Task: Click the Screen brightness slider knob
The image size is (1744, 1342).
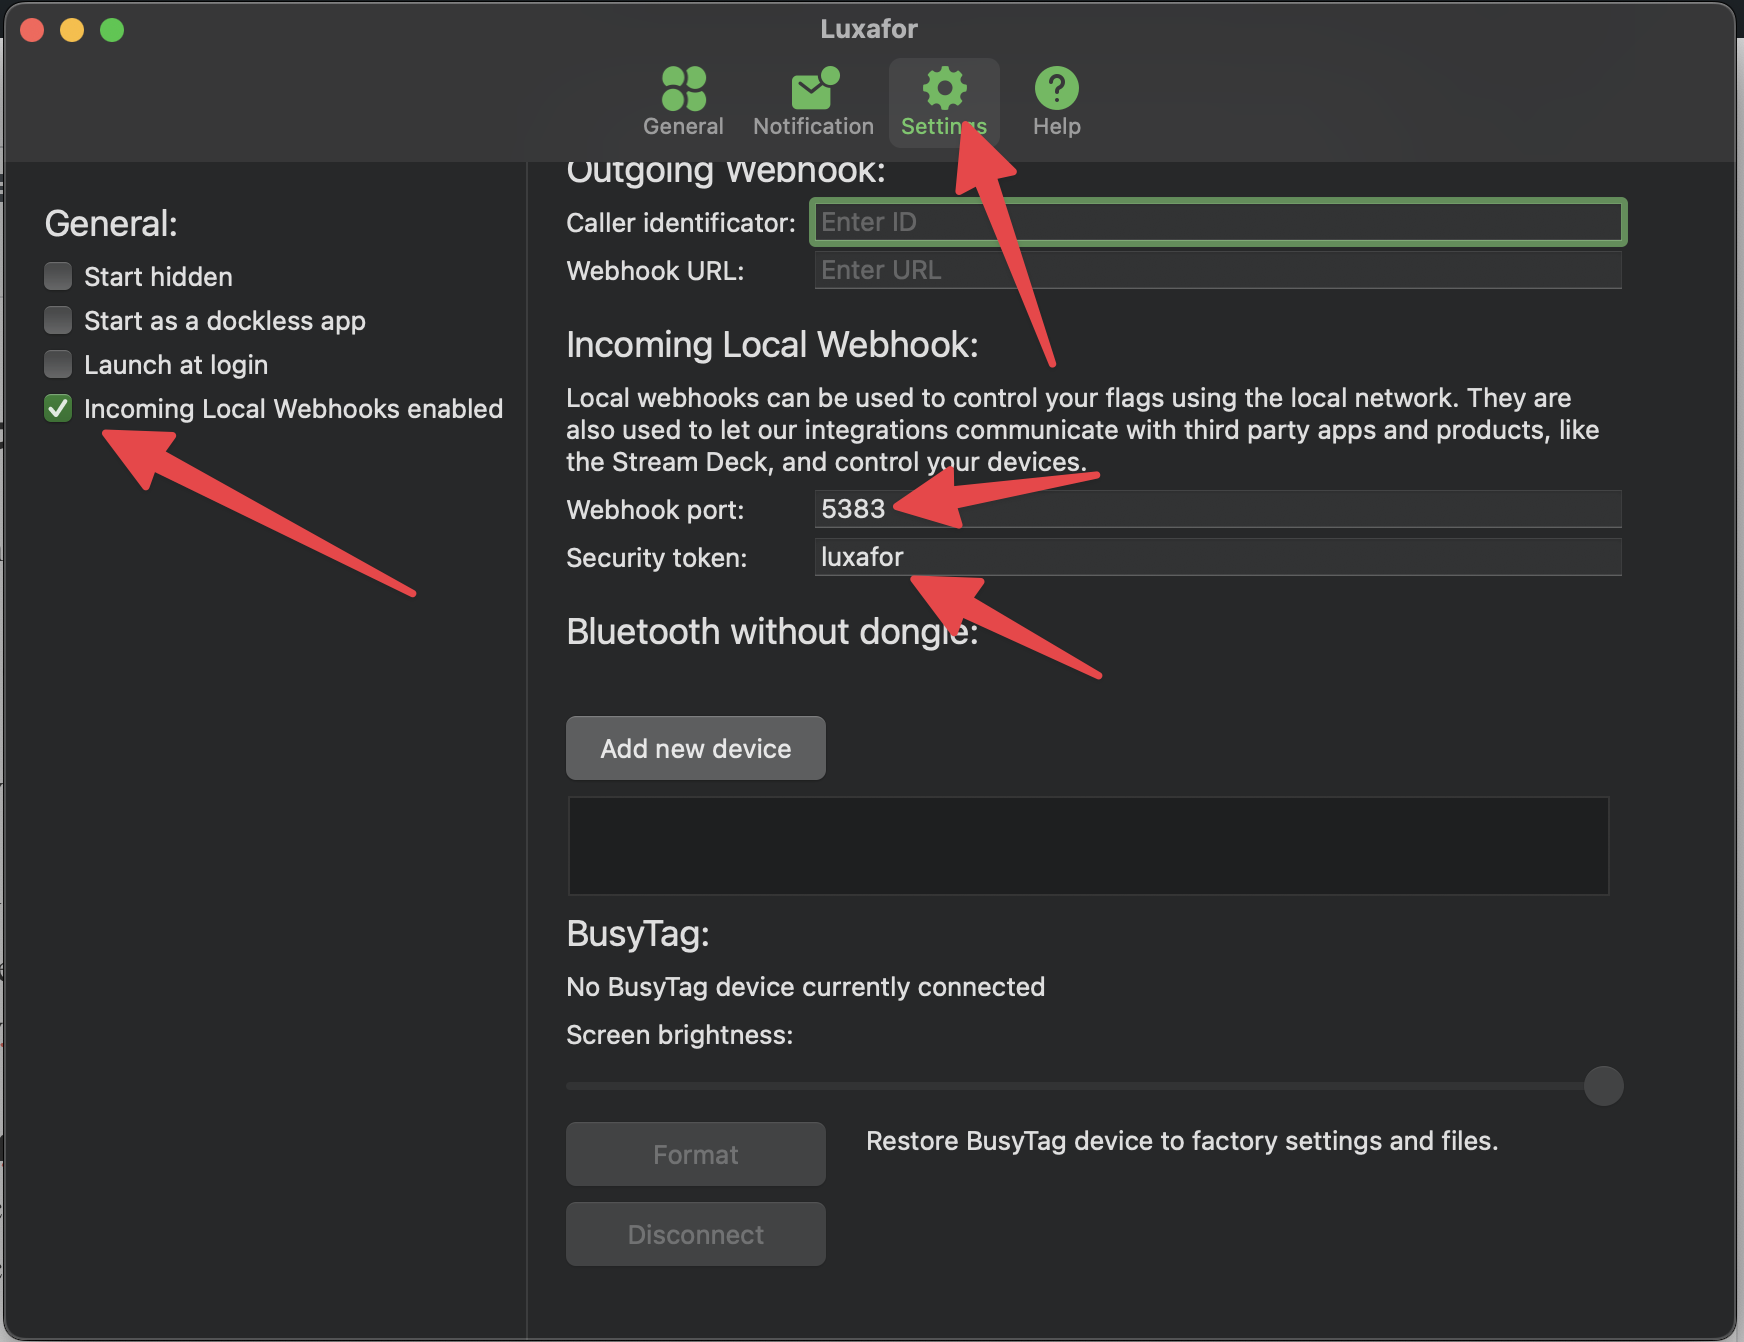Action: pos(1603,1086)
